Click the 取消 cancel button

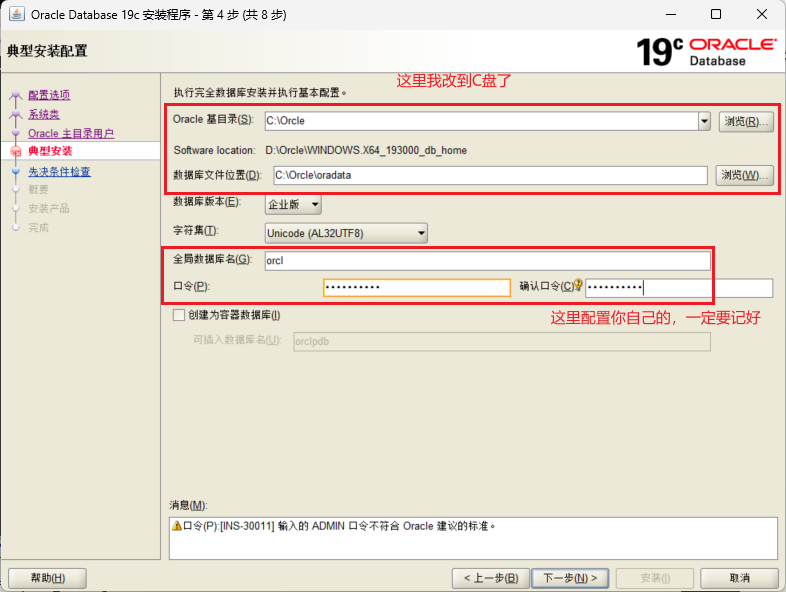pyautogui.click(x=739, y=578)
